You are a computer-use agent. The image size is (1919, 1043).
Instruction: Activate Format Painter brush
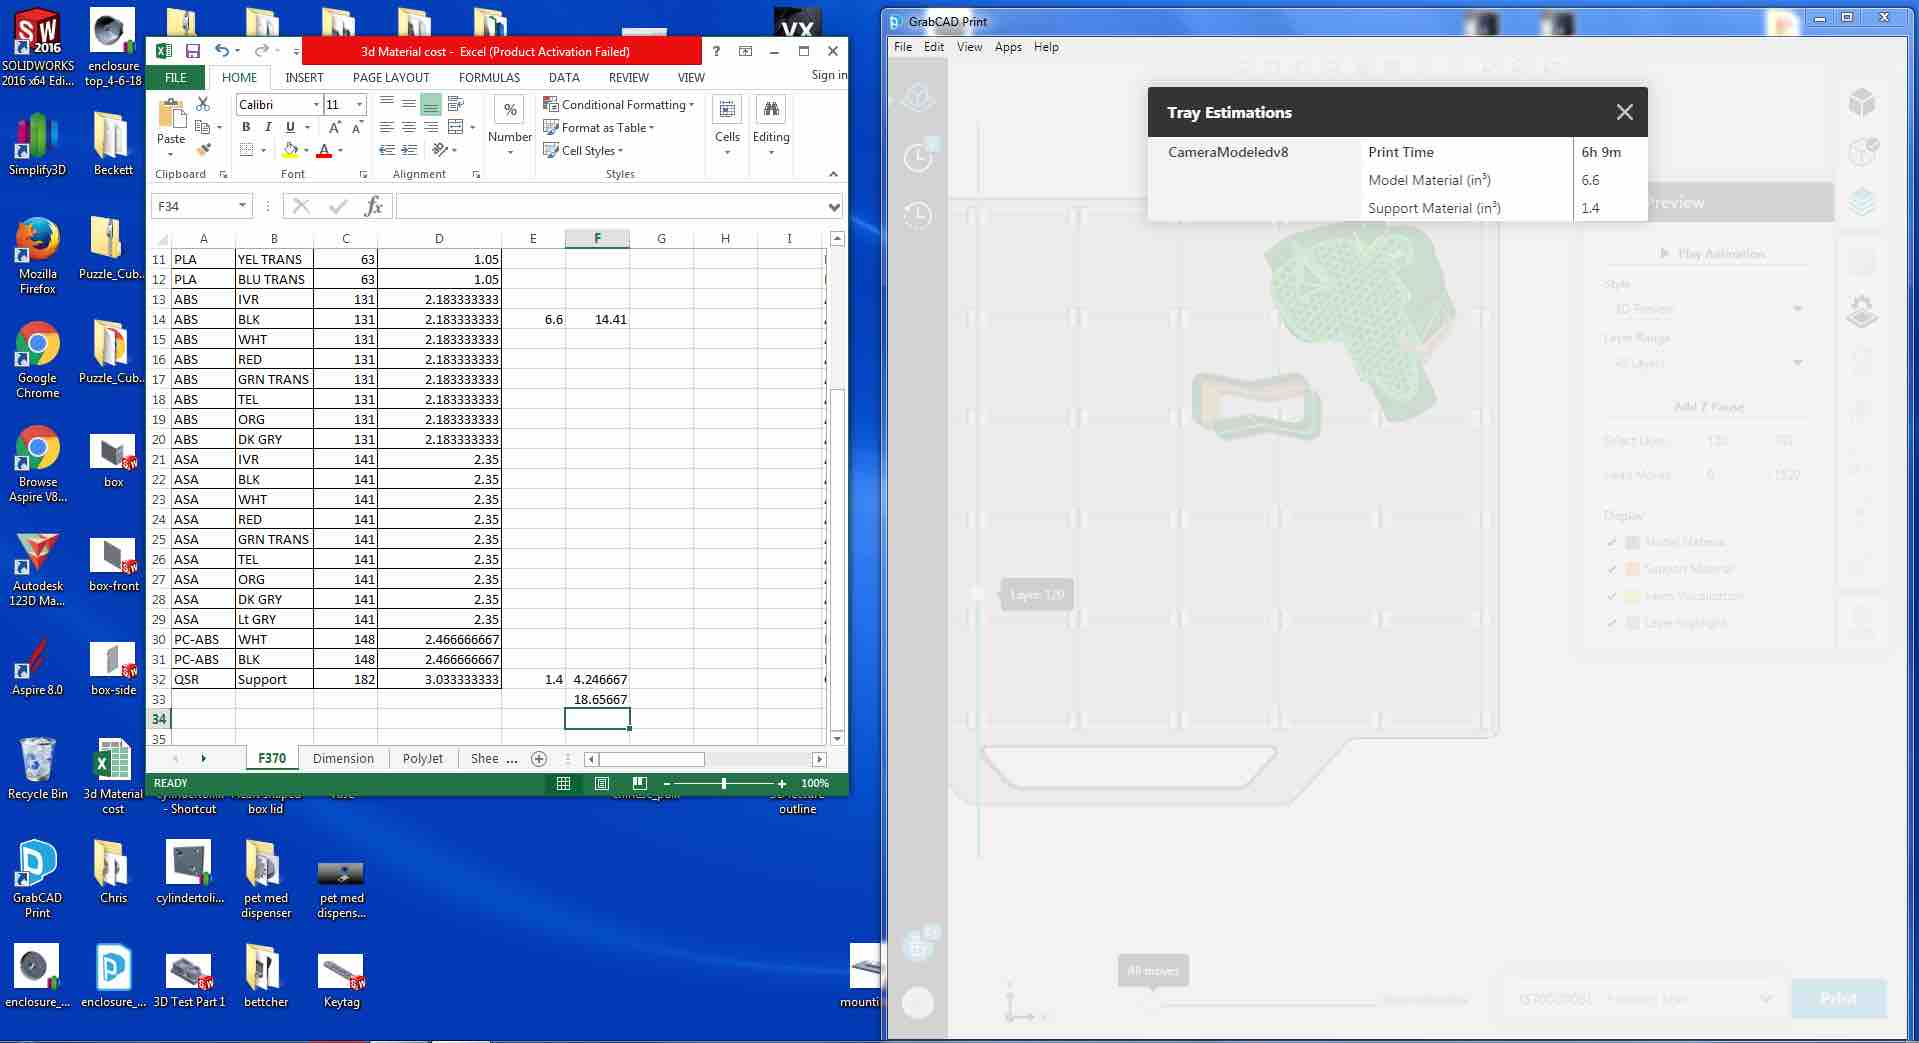tap(203, 150)
